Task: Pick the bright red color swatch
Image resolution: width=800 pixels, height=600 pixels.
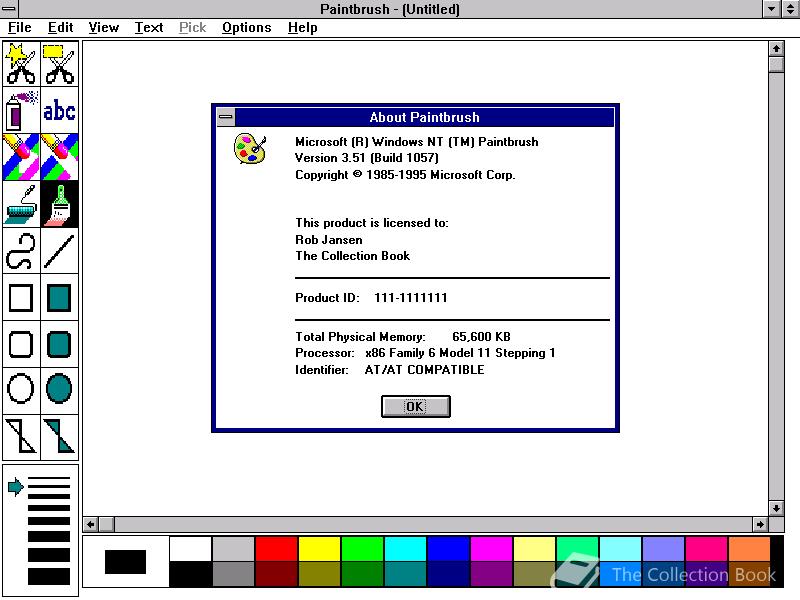Action: [x=276, y=548]
